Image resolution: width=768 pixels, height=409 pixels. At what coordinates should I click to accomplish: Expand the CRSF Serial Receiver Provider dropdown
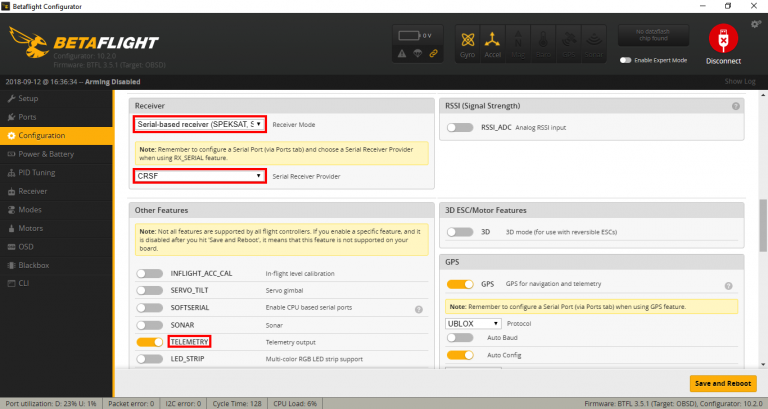pyautogui.click(x=200, y=176)
